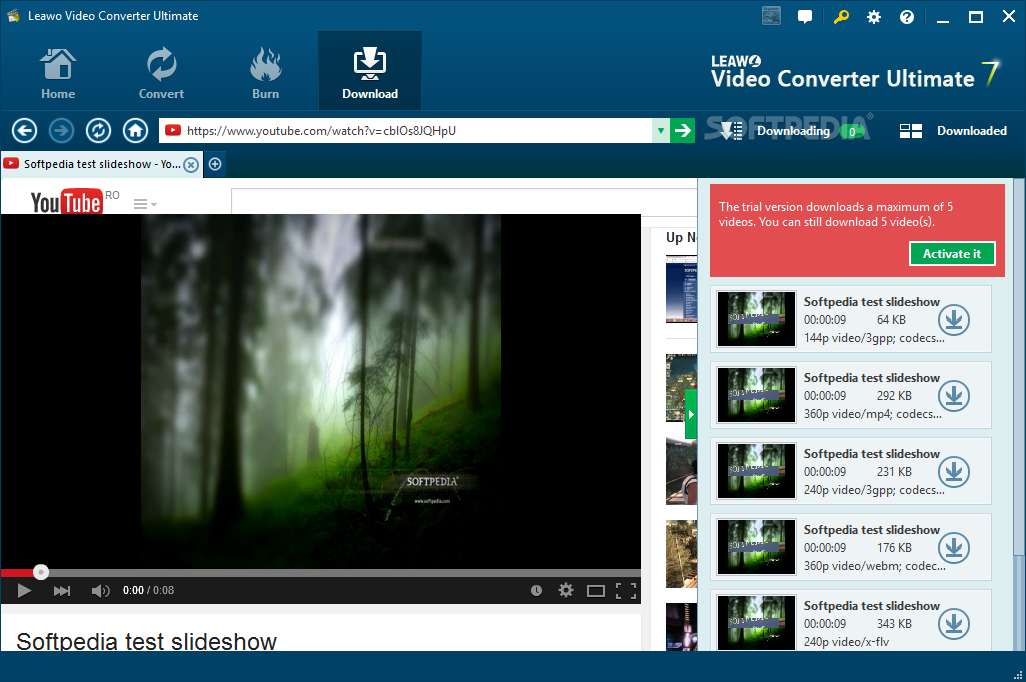Click the YouTube URL address field
Image resolution: width=1026 pixels, height=682 pixels.
coord(406,130)
